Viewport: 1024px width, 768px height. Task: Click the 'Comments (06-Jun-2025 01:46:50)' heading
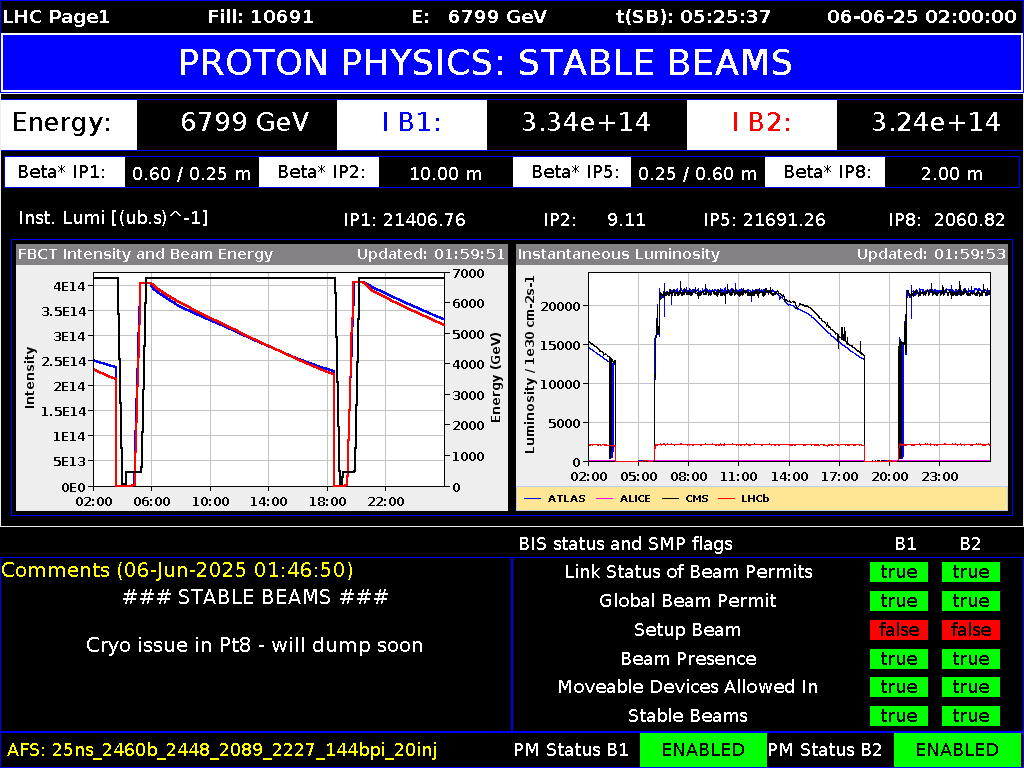coord(178,569)
